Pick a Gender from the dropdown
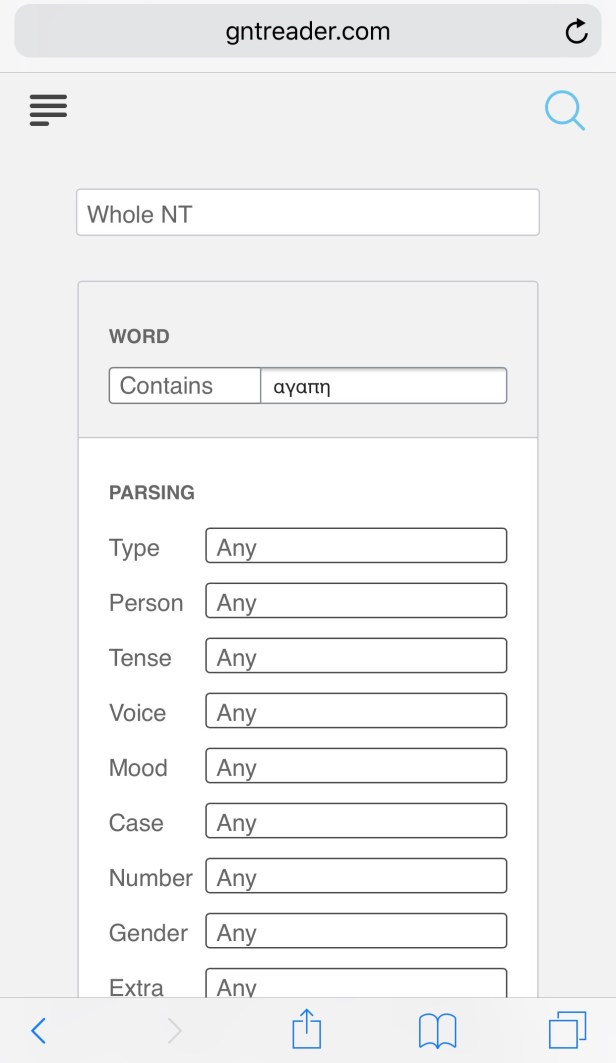This screenshot has width=616, height=1063. click(x=356, y=932)
